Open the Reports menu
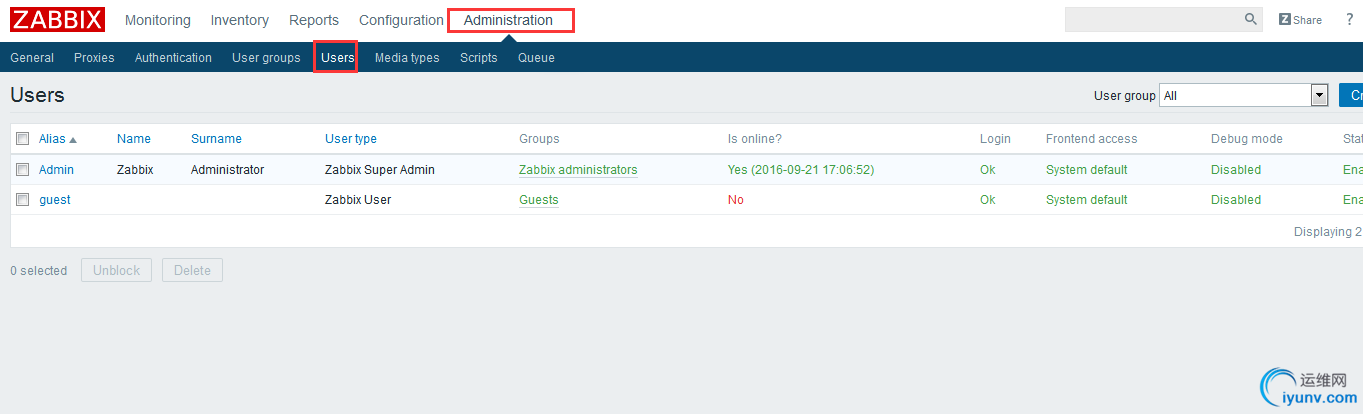Viewport: 1363px width, 414px height. [x=314, y=20]
